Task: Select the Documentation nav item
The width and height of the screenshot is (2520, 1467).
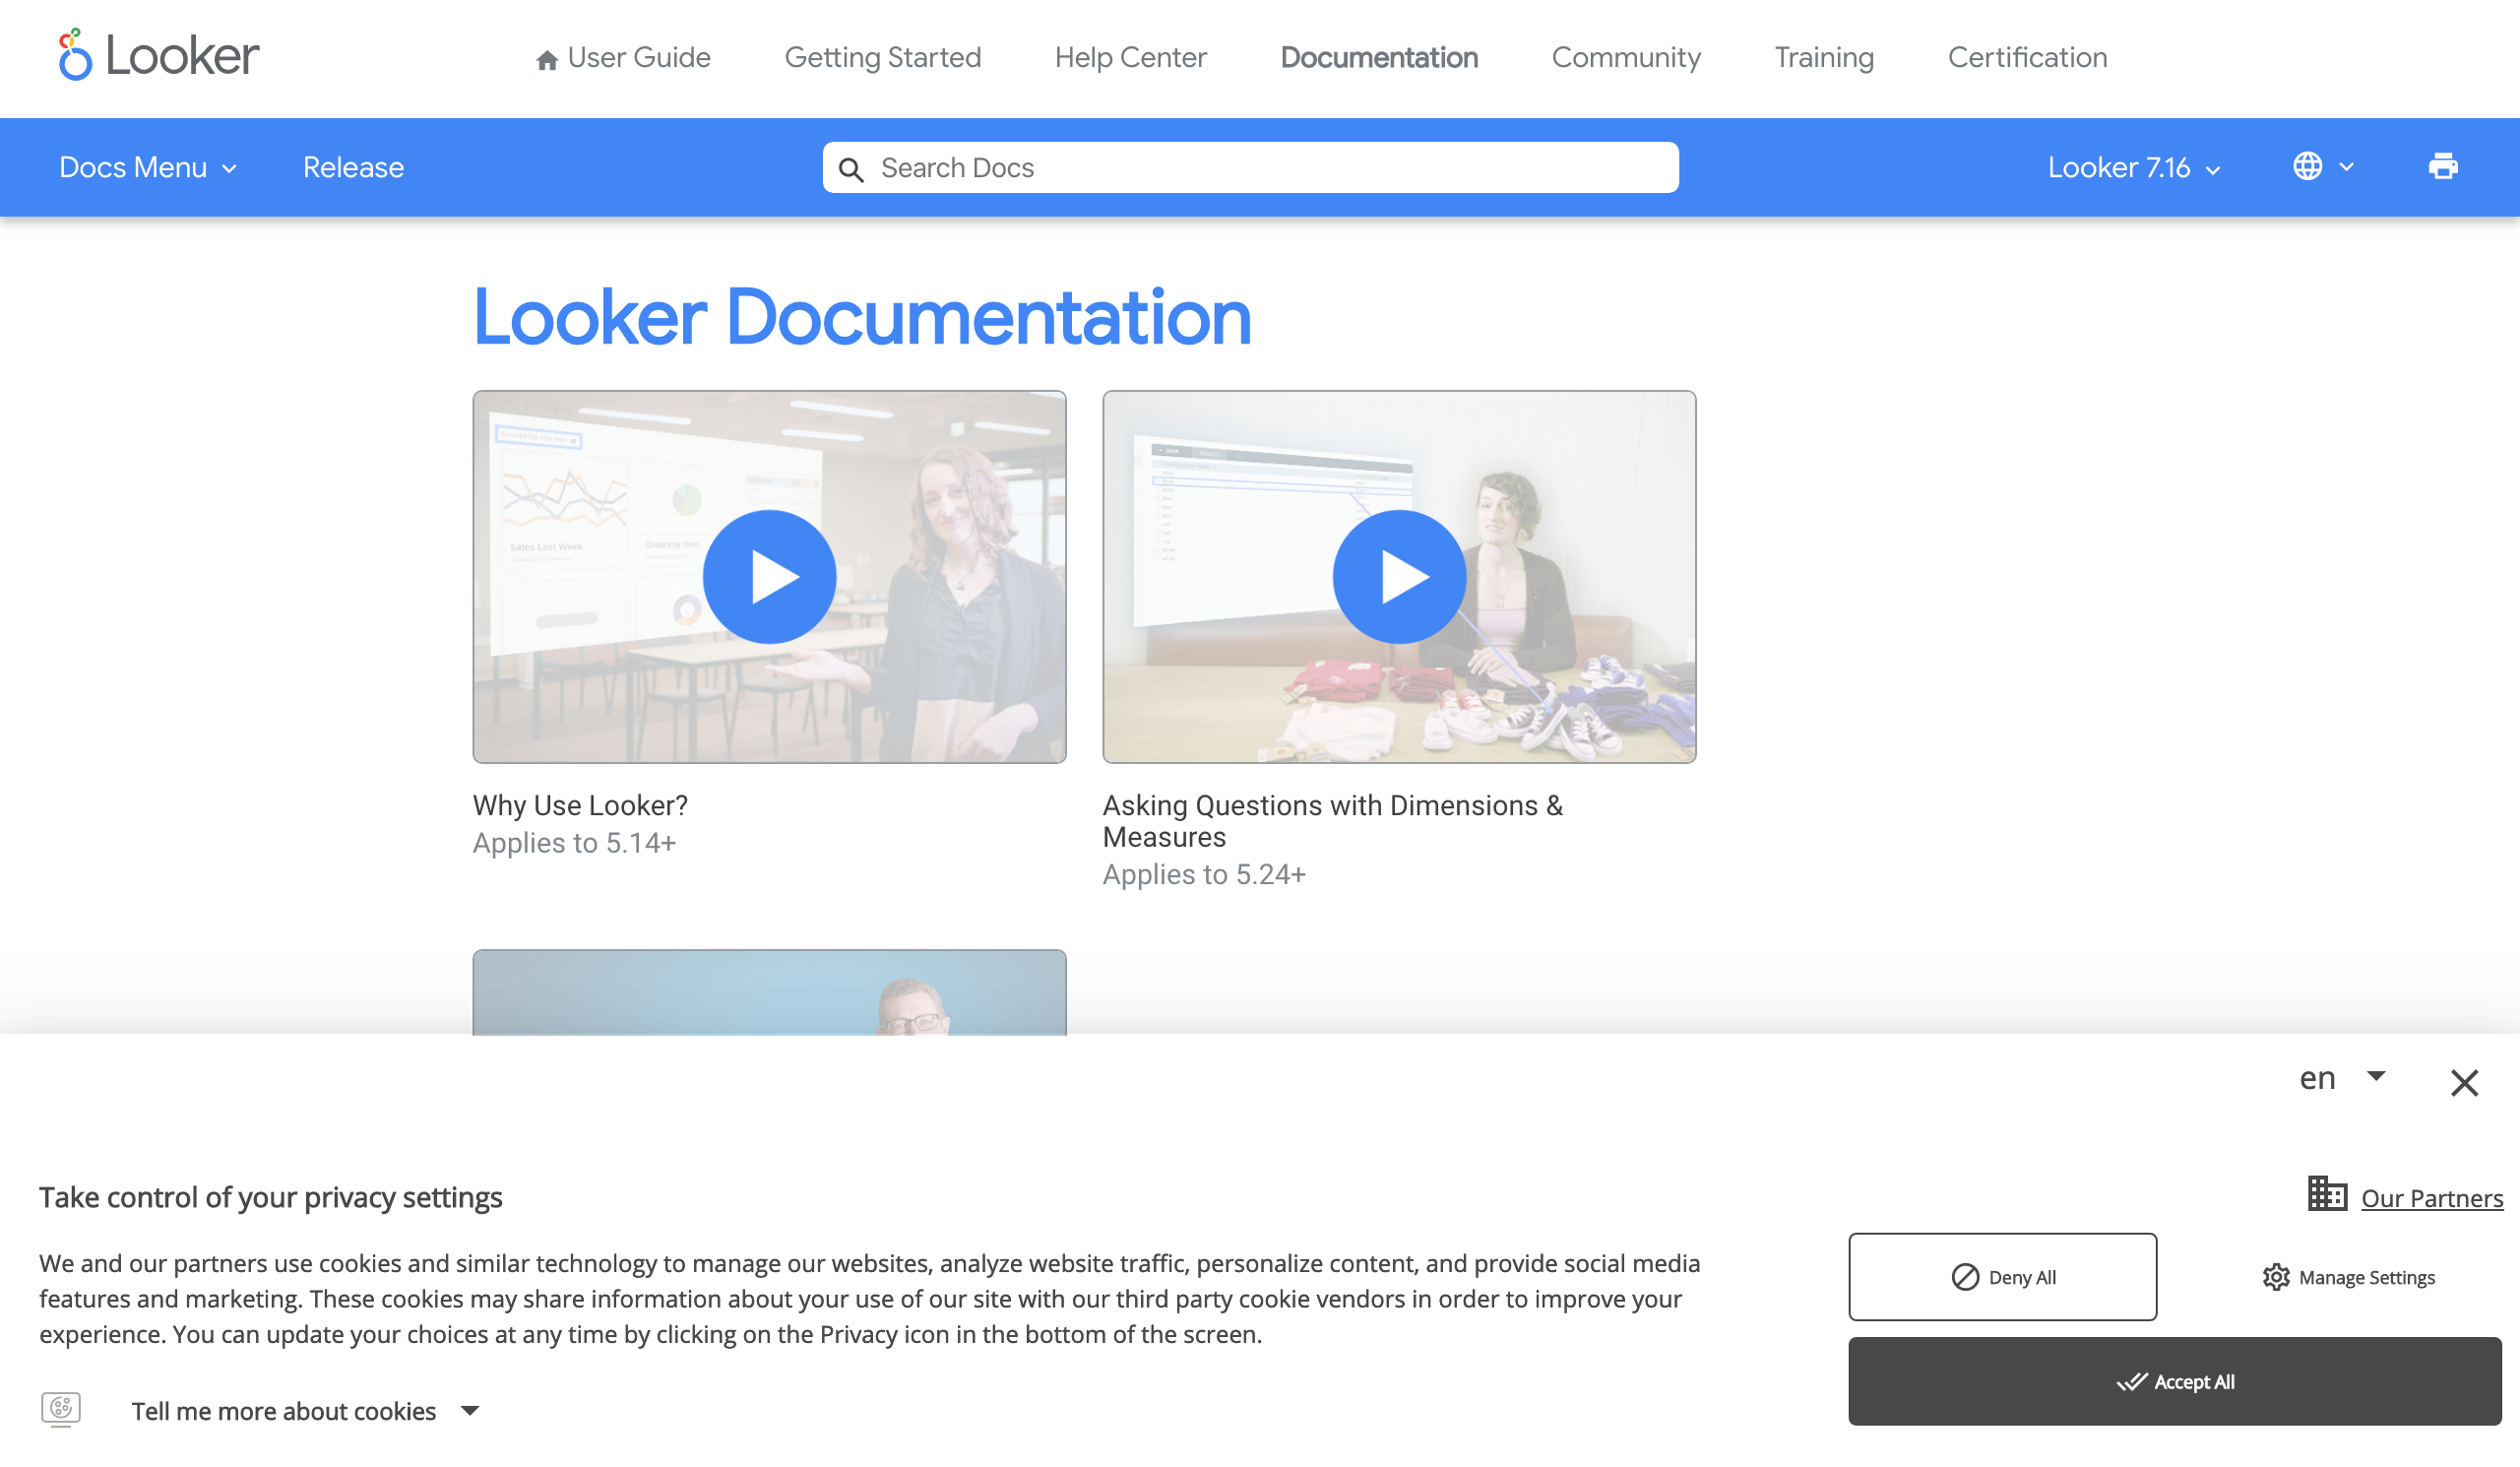Action: click(1378, 58)
